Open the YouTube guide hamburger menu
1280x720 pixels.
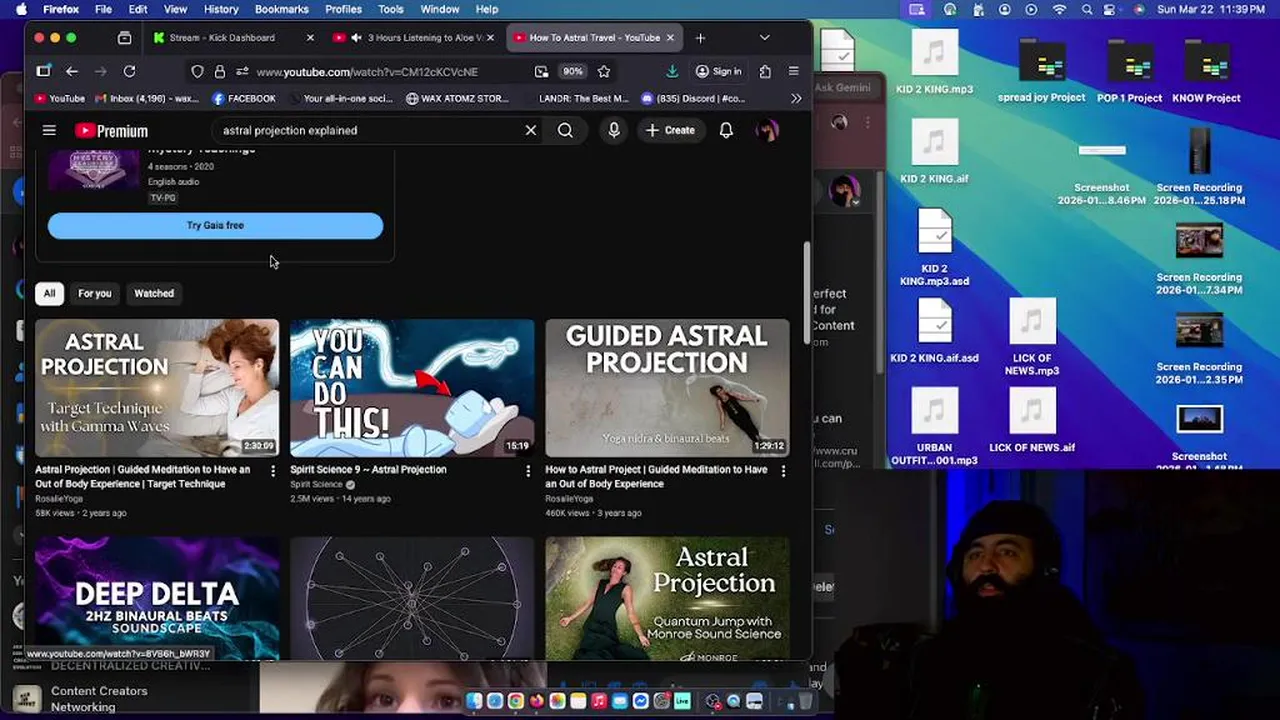tap(49, 130)
